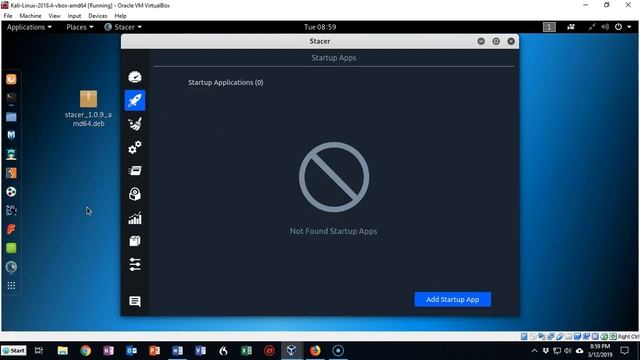Click the clock showing Tue 08:59
This screenshot has height=360, width=640.
[320, 27]
